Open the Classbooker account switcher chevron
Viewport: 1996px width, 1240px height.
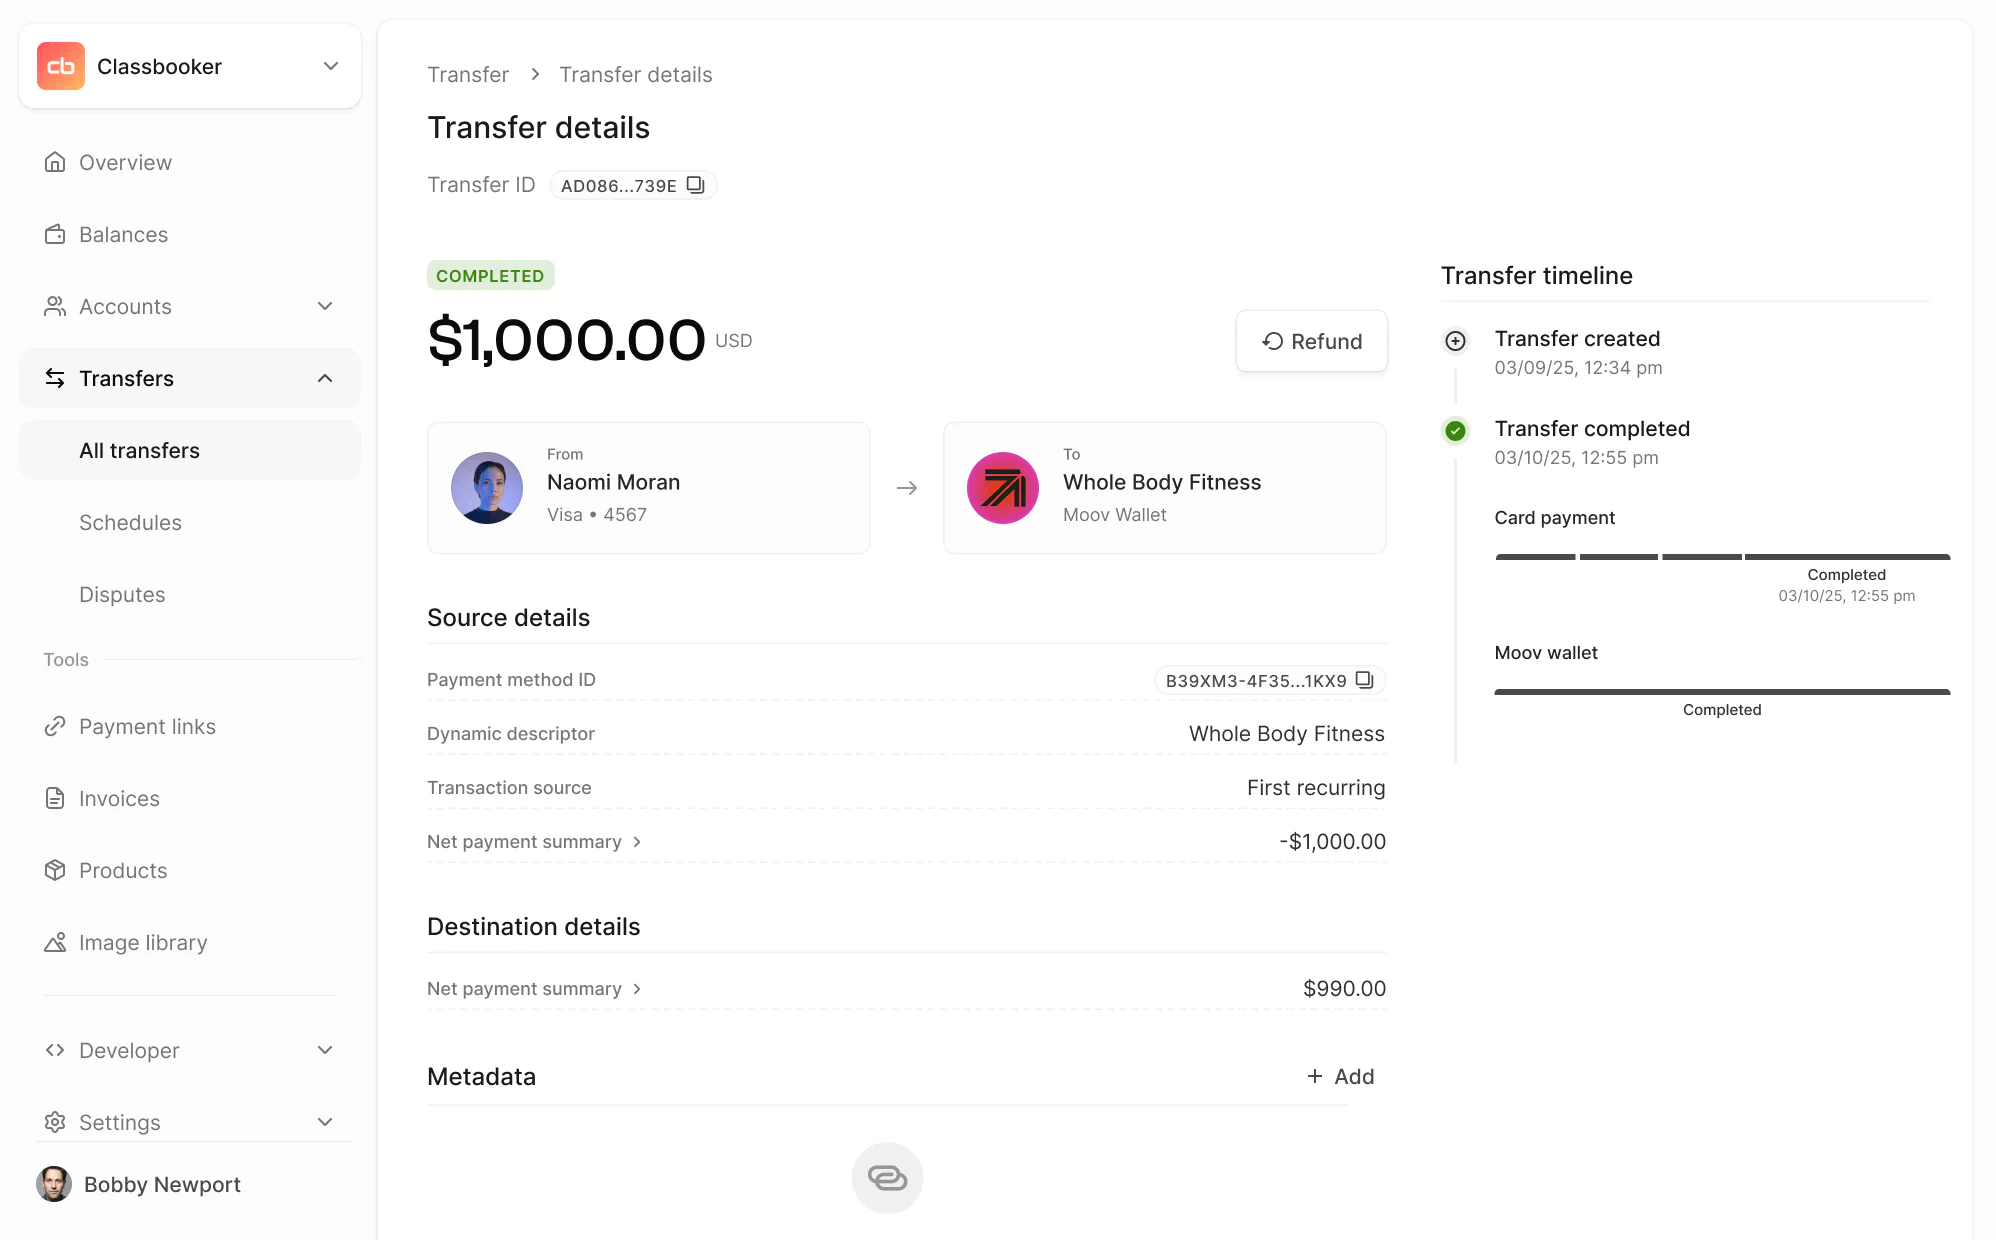tap(331, 66)
